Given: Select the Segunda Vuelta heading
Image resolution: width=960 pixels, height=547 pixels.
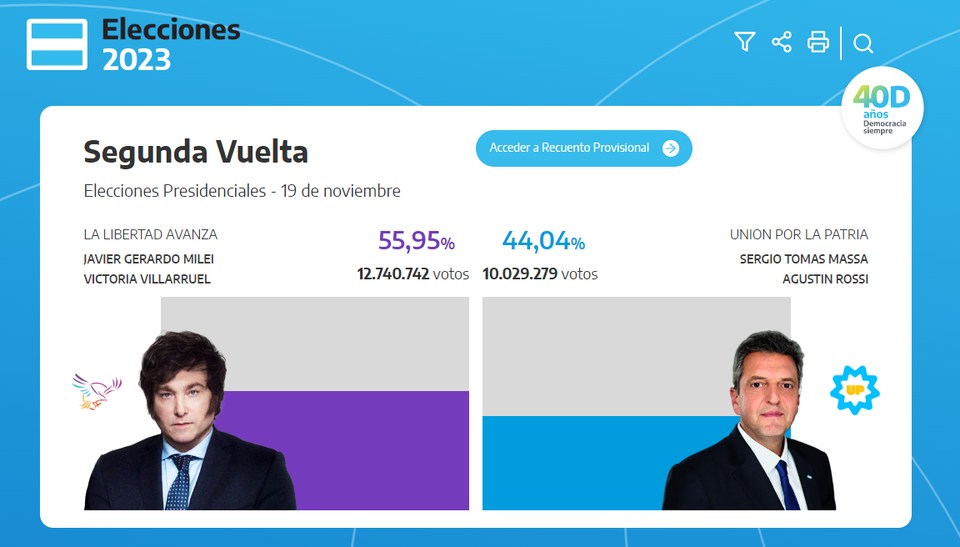Looking at the screenshot, I should pyautogui.click(x=196, y=152).
